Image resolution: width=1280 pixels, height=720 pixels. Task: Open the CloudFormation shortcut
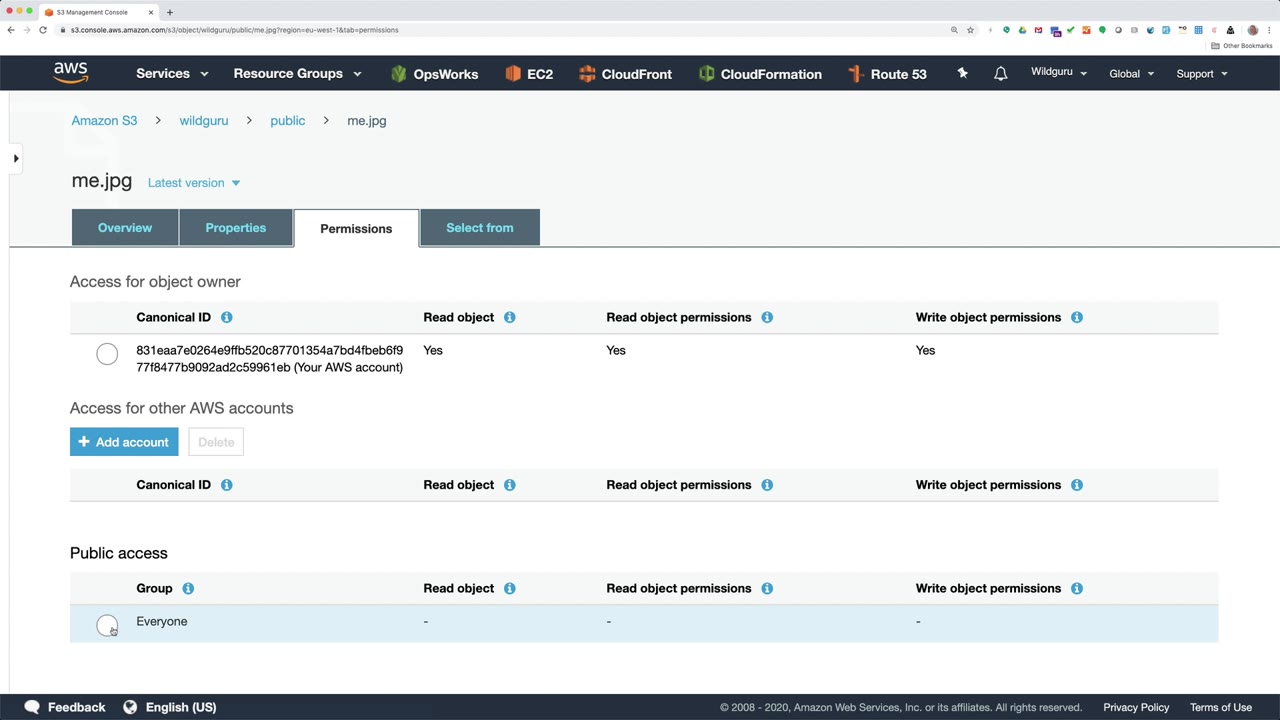click(760, 74)
